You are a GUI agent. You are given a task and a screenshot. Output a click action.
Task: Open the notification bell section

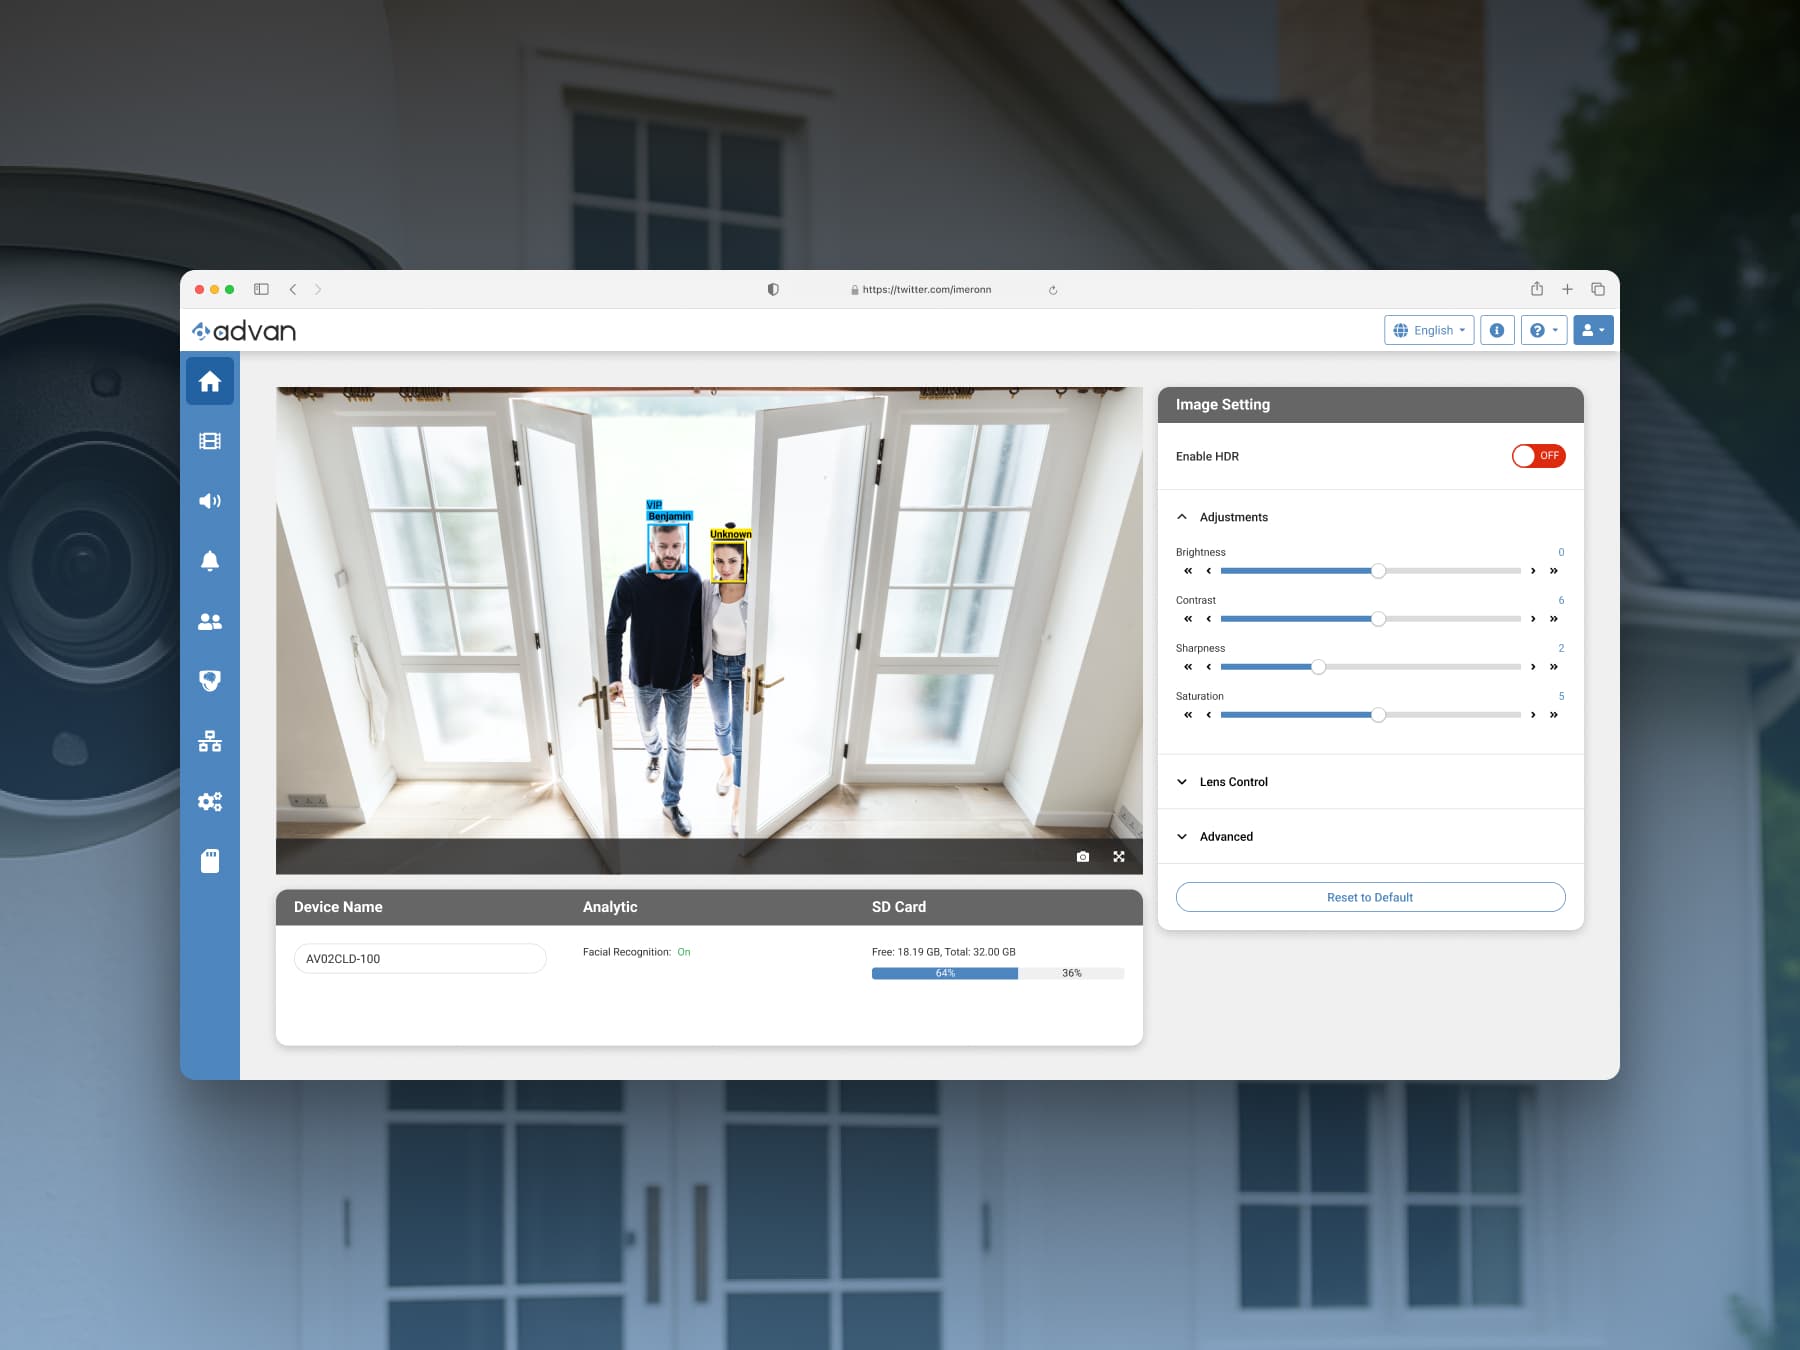point(210,560)
